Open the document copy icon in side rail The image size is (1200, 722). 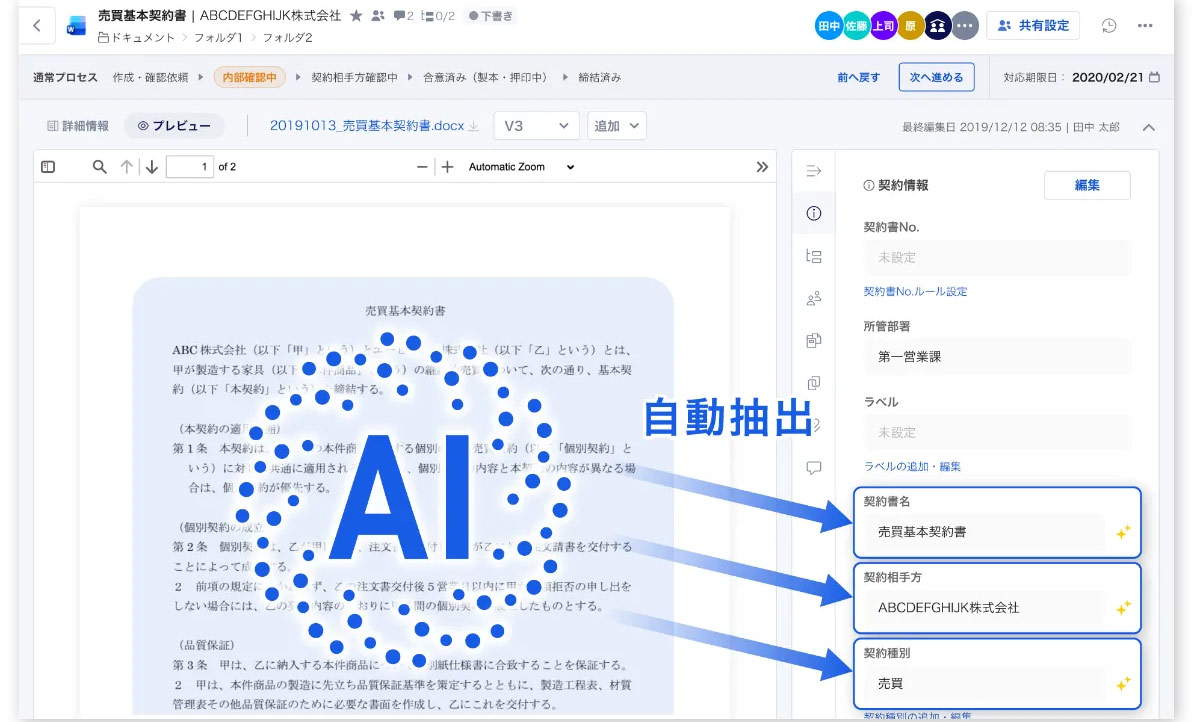click(x=813, y=340)
